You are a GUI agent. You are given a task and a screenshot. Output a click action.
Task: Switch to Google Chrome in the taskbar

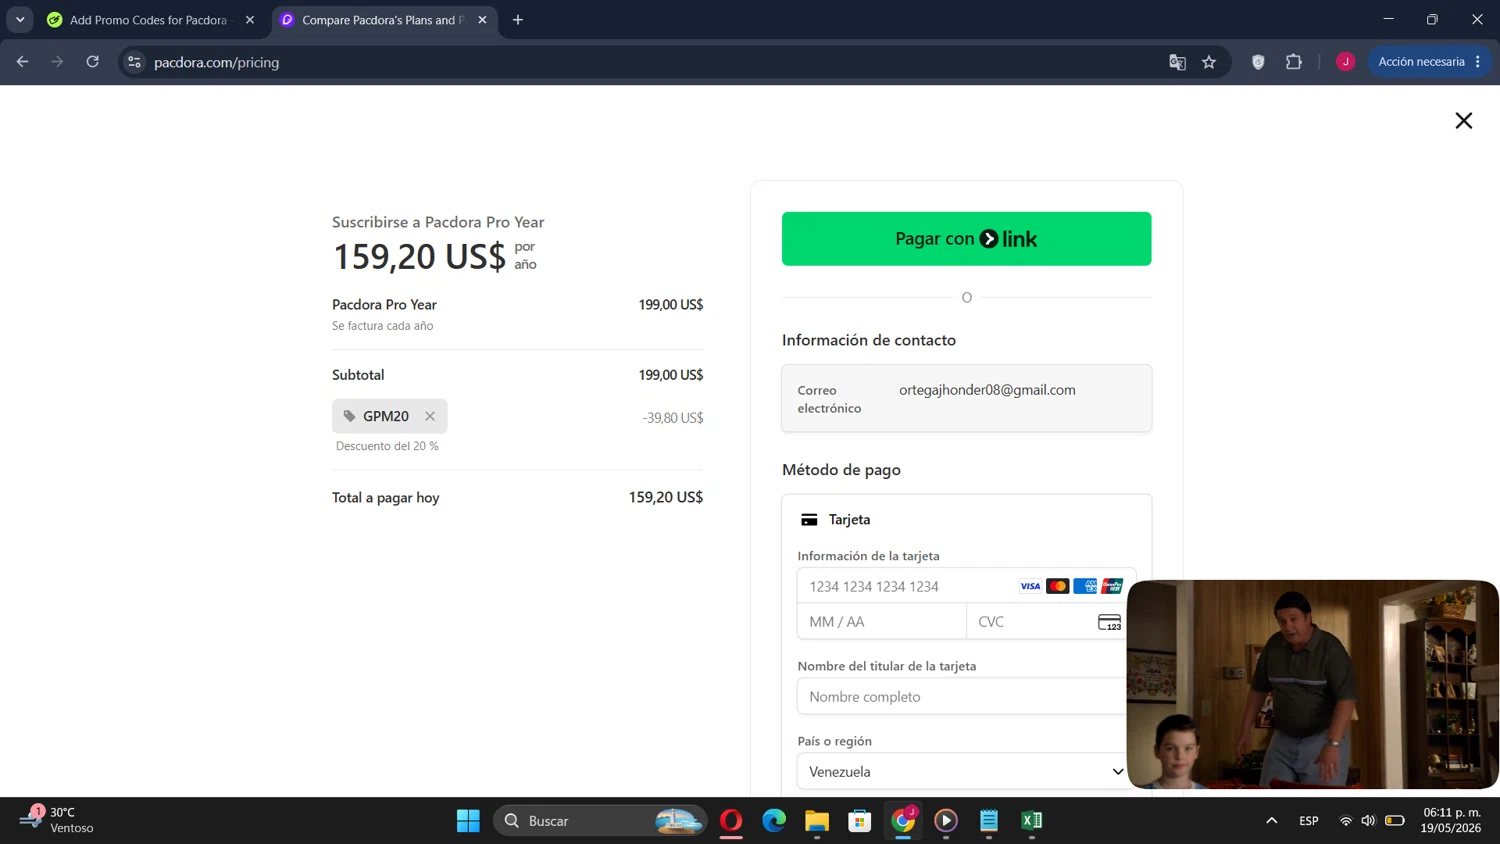point(903,821)
